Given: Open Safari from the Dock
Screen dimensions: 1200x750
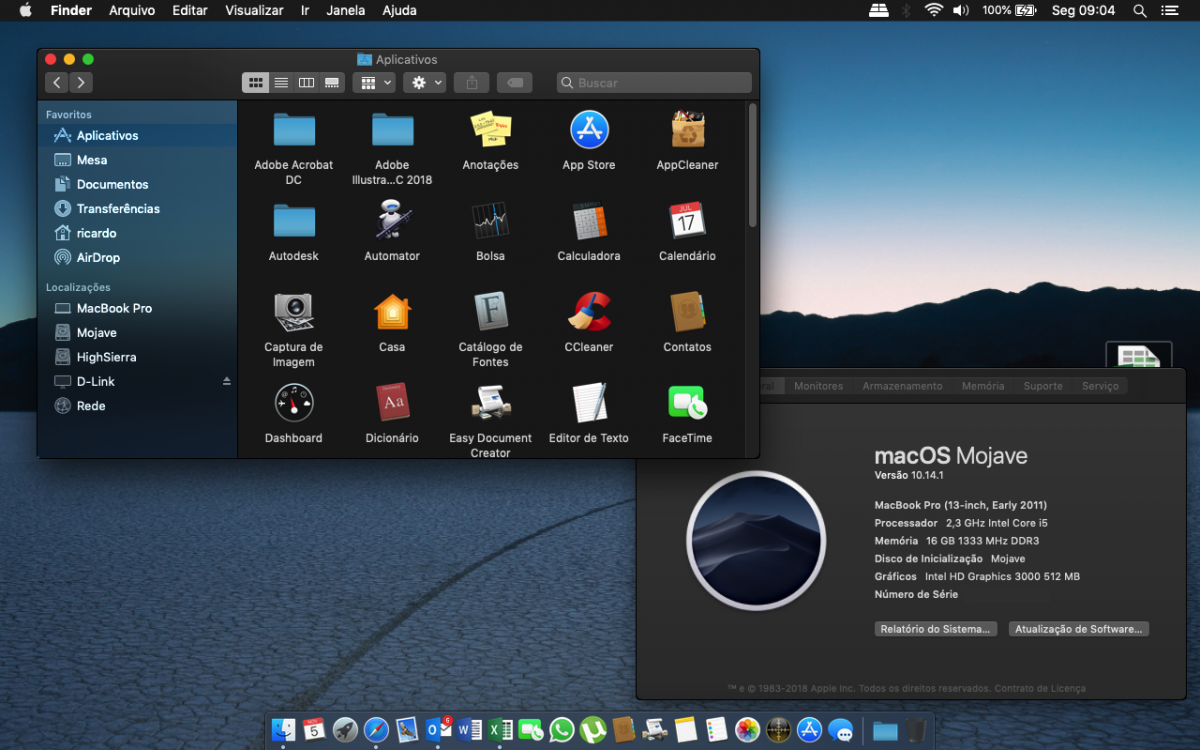Looking at the screenshot, I should tap(376, 730).
